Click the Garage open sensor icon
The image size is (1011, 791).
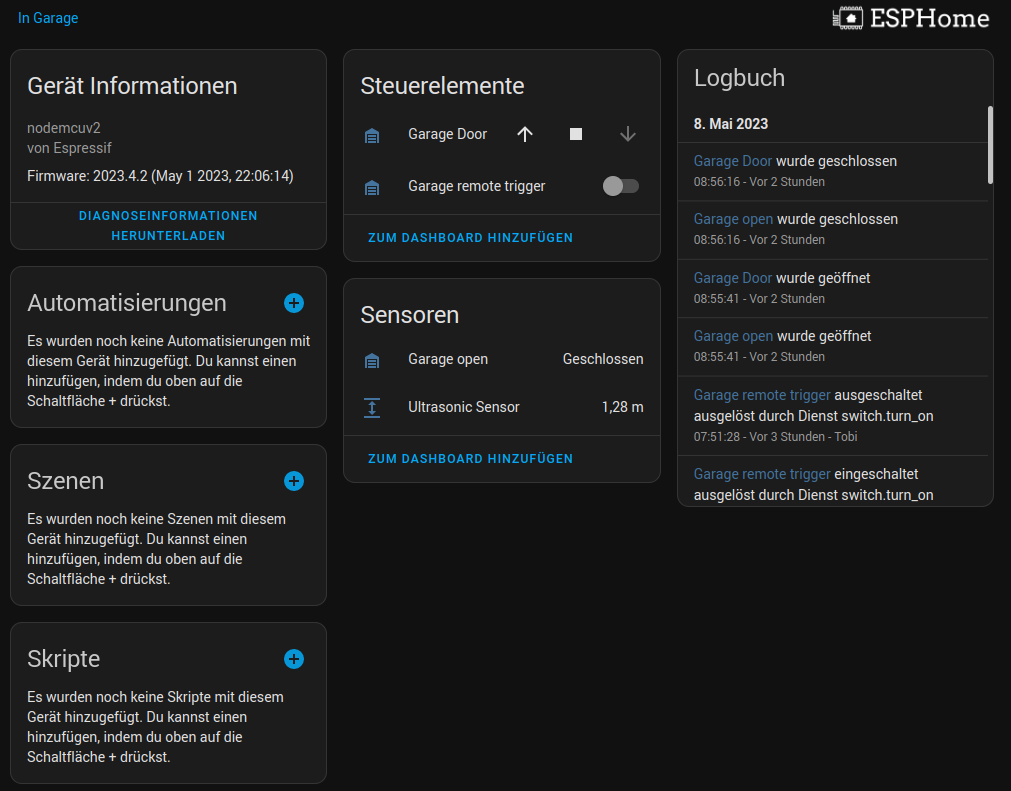pos(372,359)
